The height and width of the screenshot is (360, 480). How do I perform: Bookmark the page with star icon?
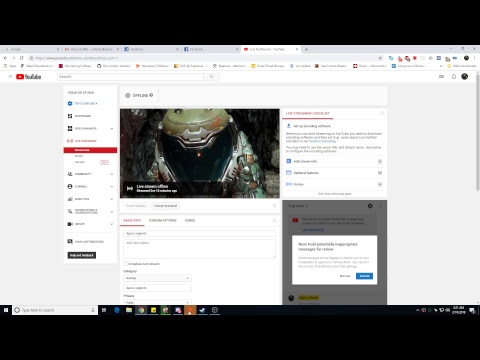point(380,58)
